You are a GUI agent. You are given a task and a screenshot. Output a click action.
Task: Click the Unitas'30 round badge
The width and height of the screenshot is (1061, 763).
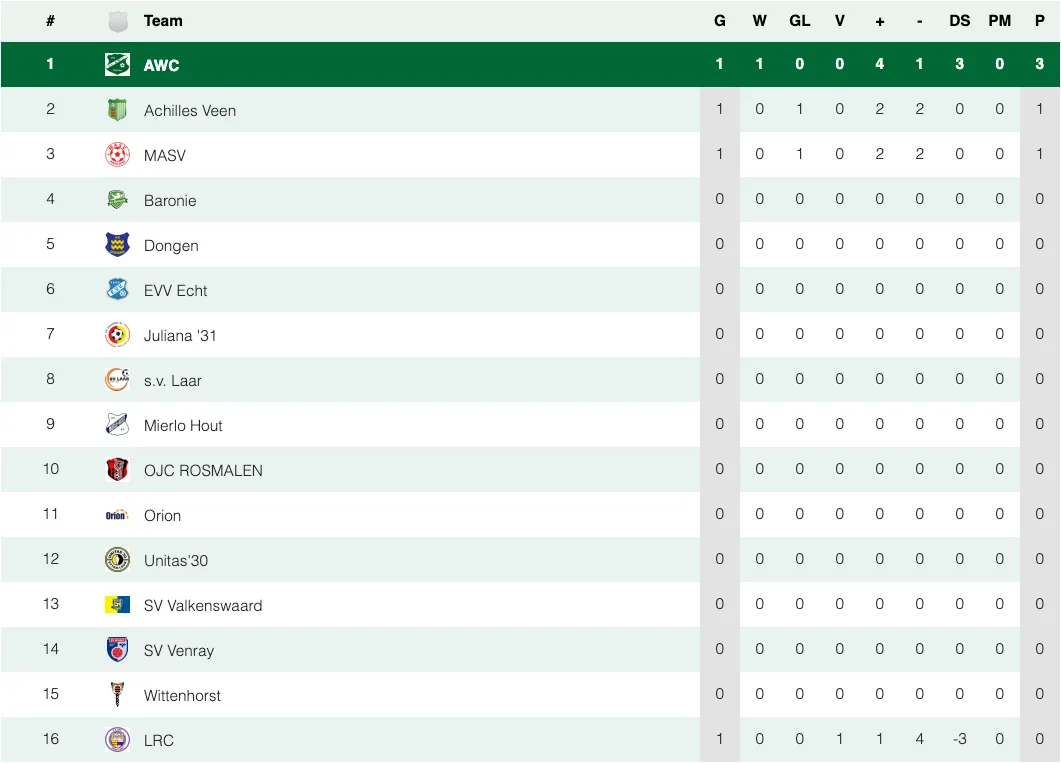click(x=117, y=559)
